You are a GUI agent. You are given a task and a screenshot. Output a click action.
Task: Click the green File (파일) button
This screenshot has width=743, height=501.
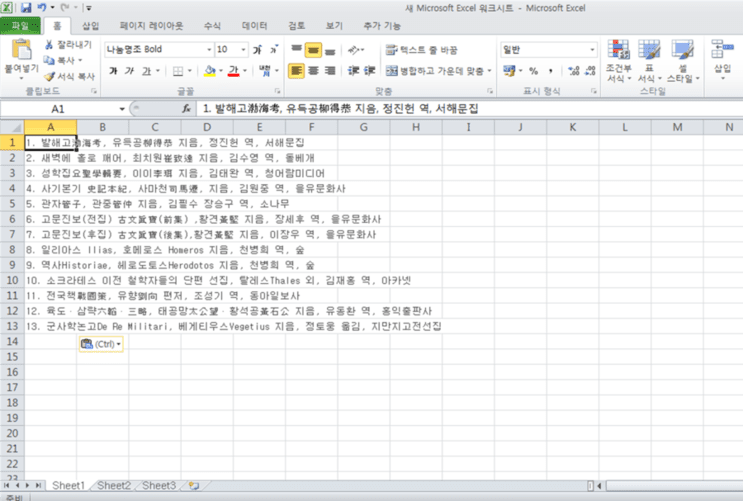(x=20, y=26)
